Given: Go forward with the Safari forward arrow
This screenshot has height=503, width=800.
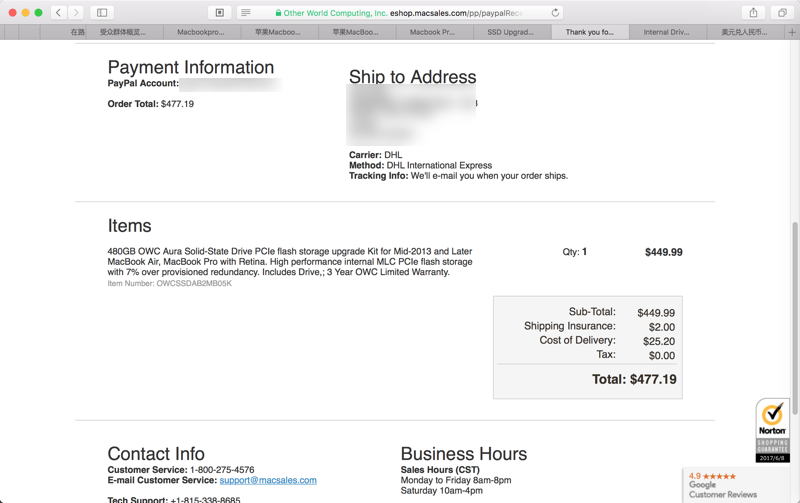Looking at the screenshot, I should (76, 13).
